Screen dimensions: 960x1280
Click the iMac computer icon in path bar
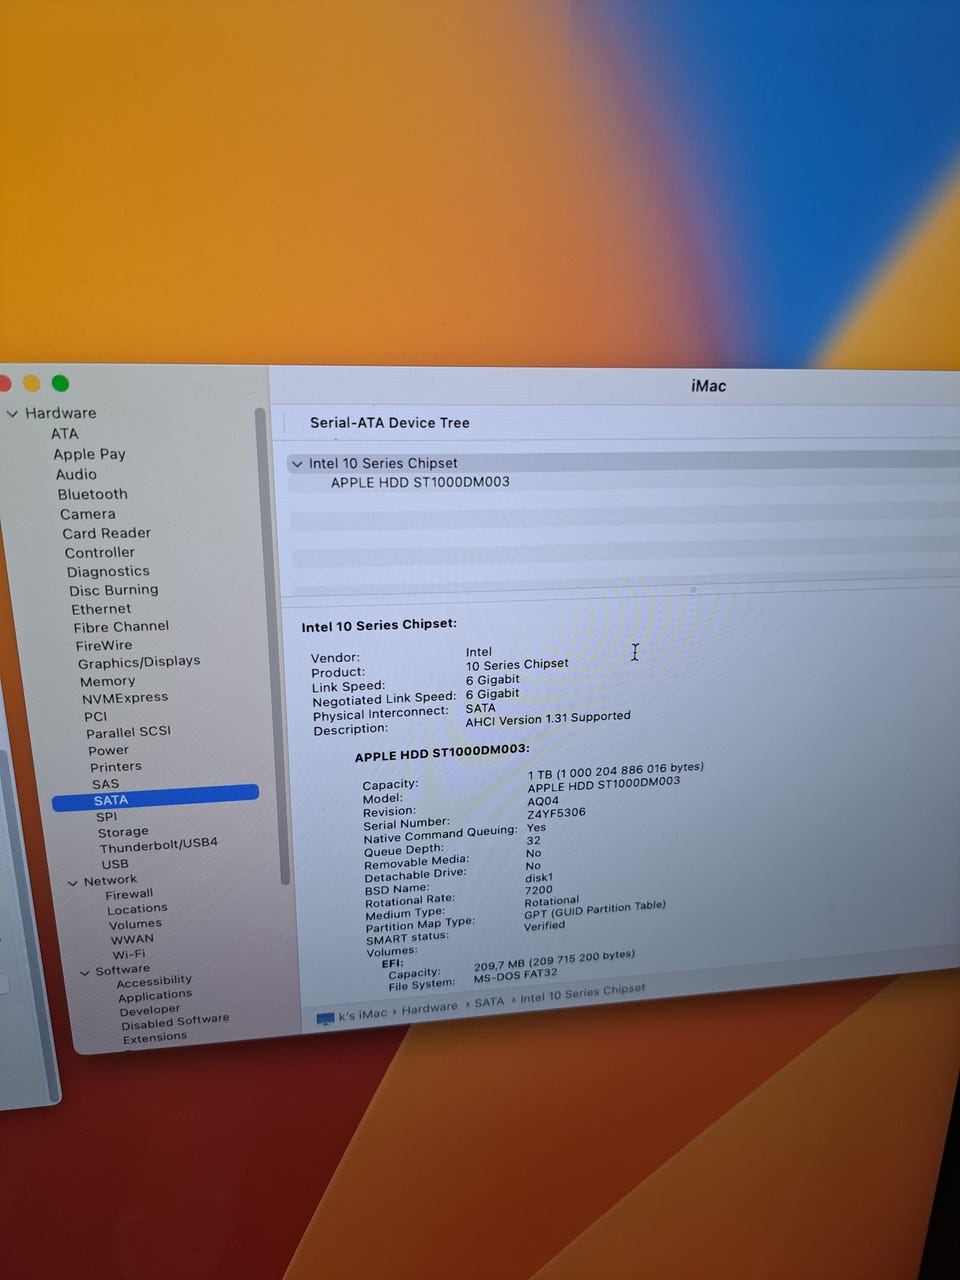[325, 1019]
